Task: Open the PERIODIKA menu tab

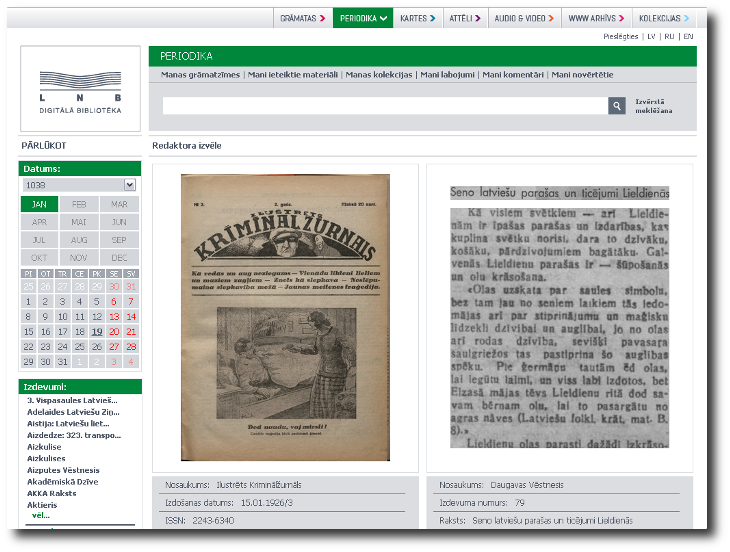Action: point(363,18)
